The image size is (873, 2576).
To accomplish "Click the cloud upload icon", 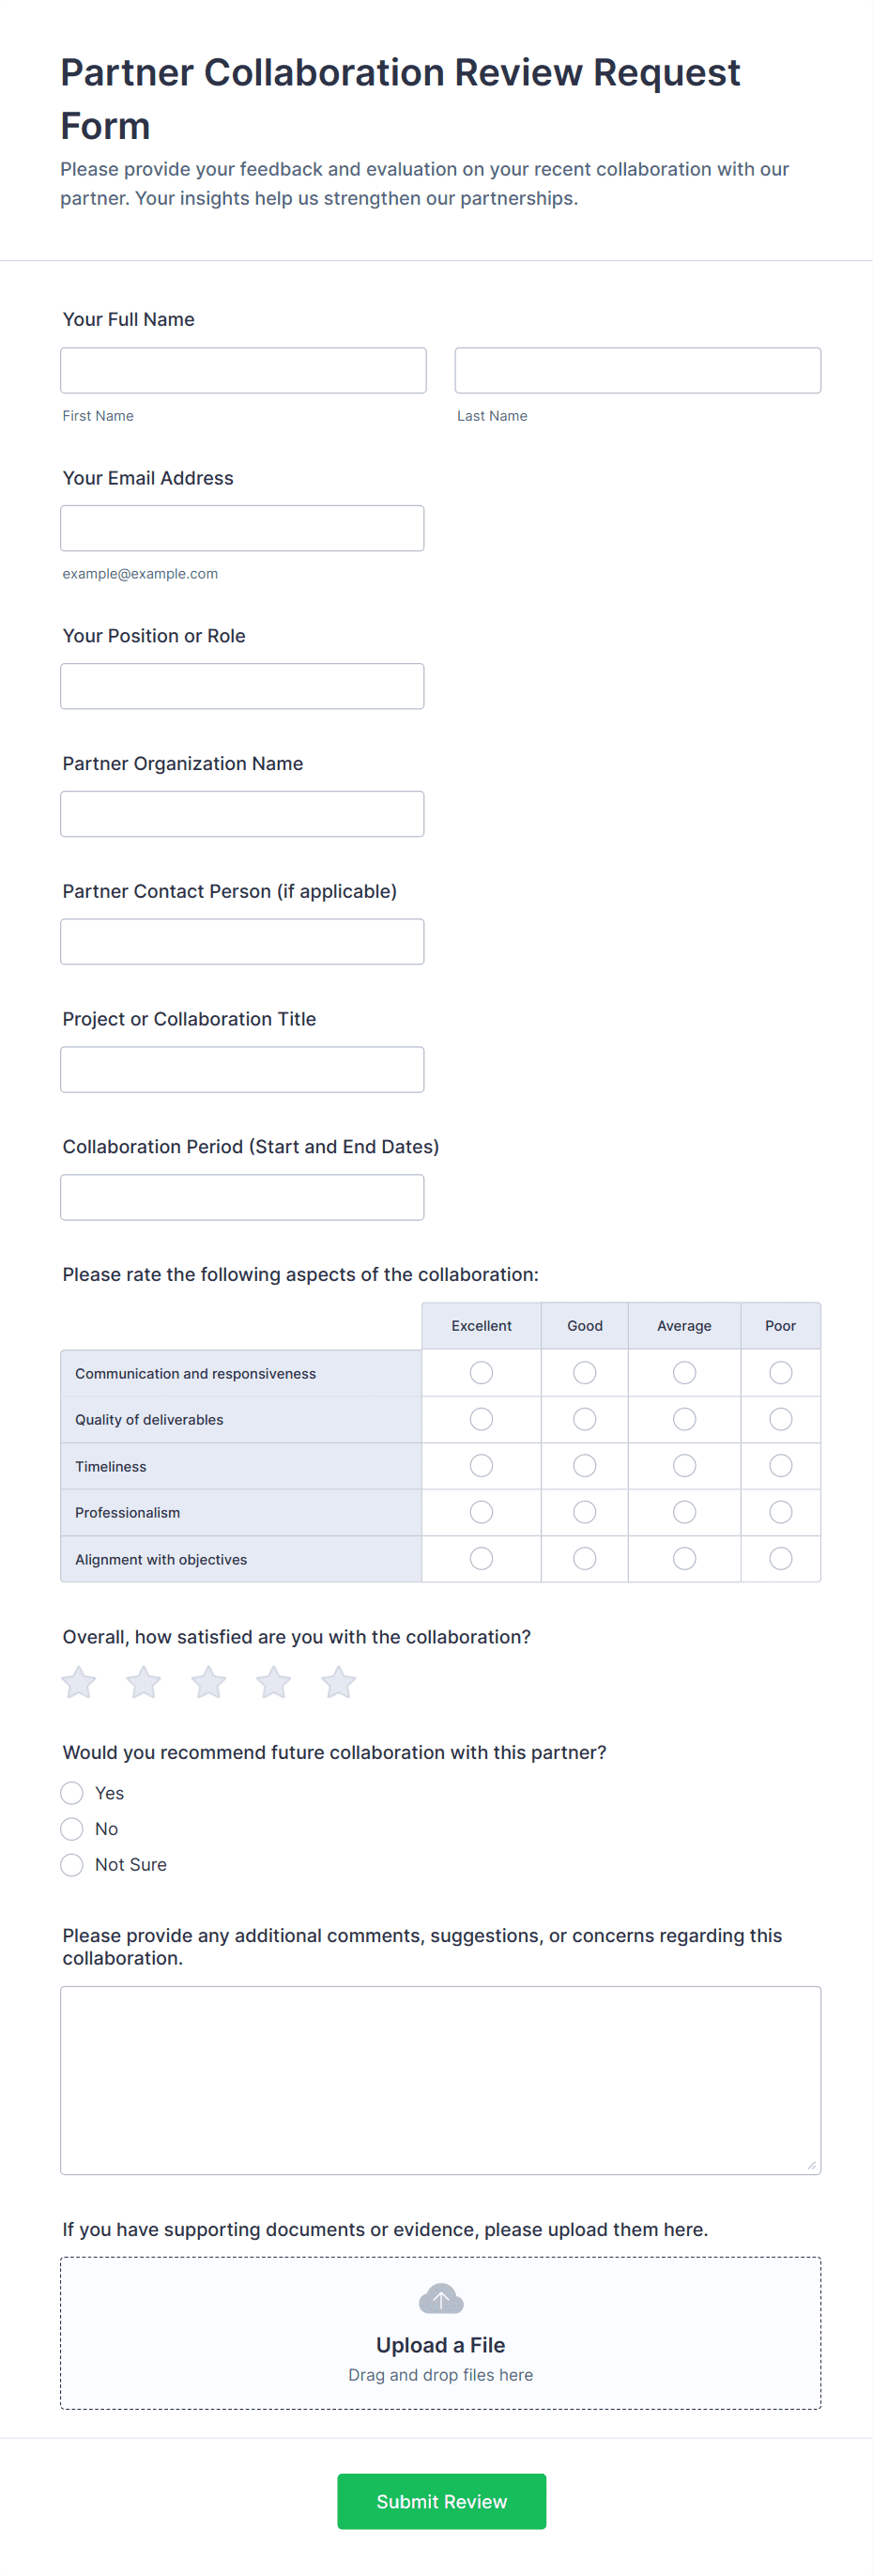I will (x=440, y=2298).
